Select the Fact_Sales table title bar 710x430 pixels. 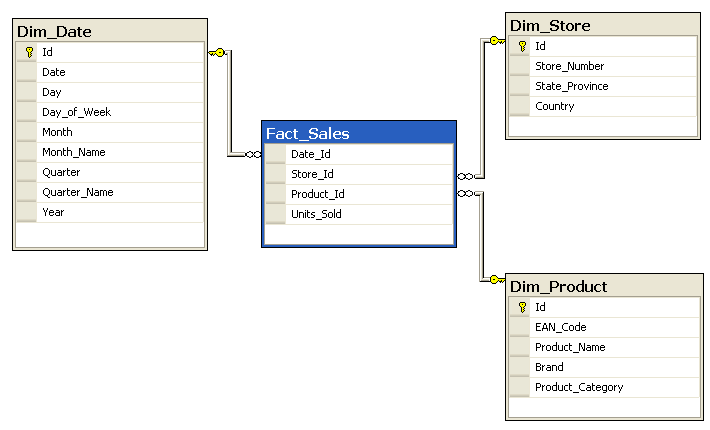point(359,133)
